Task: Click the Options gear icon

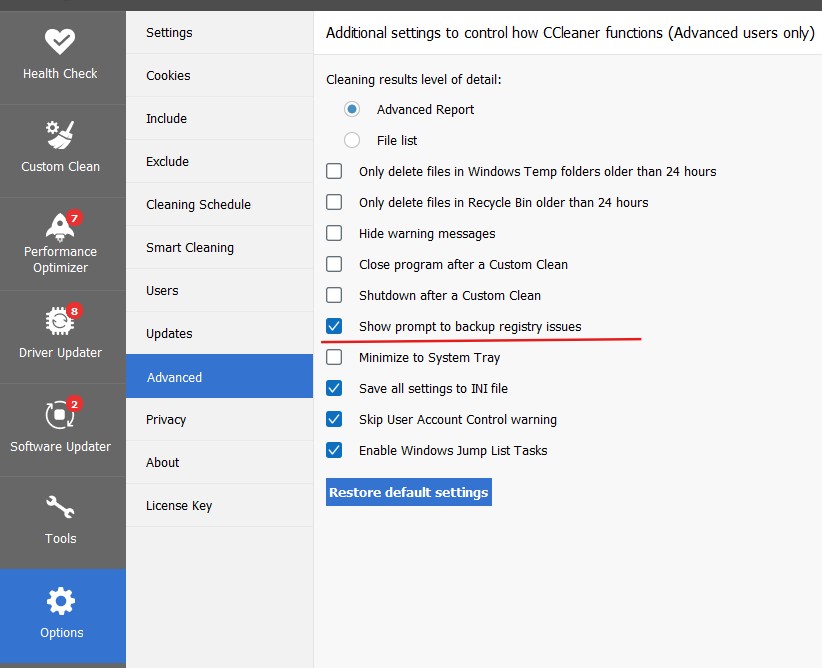Action: pyautogui.click(x=61, y=600)
